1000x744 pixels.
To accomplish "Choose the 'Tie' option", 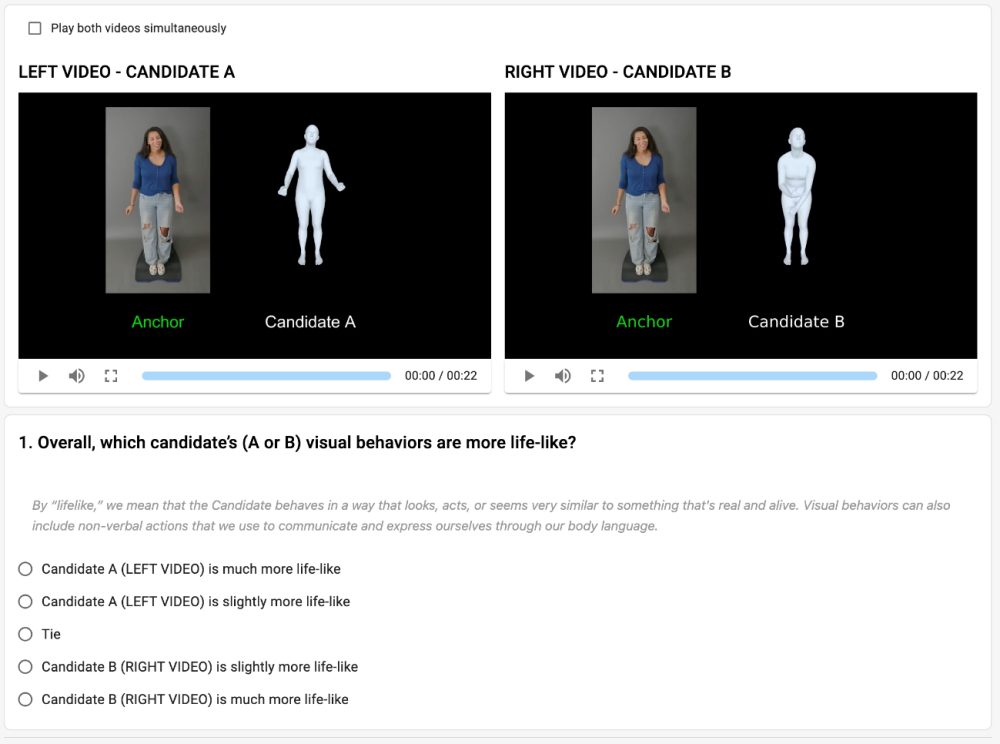I will point(26,634).
